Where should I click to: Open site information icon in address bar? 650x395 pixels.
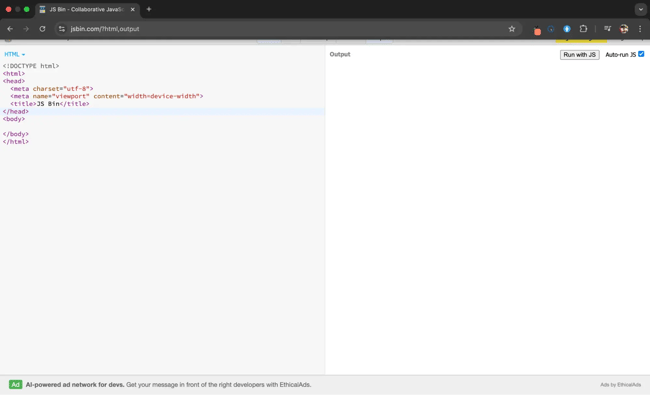coord(62,29)
